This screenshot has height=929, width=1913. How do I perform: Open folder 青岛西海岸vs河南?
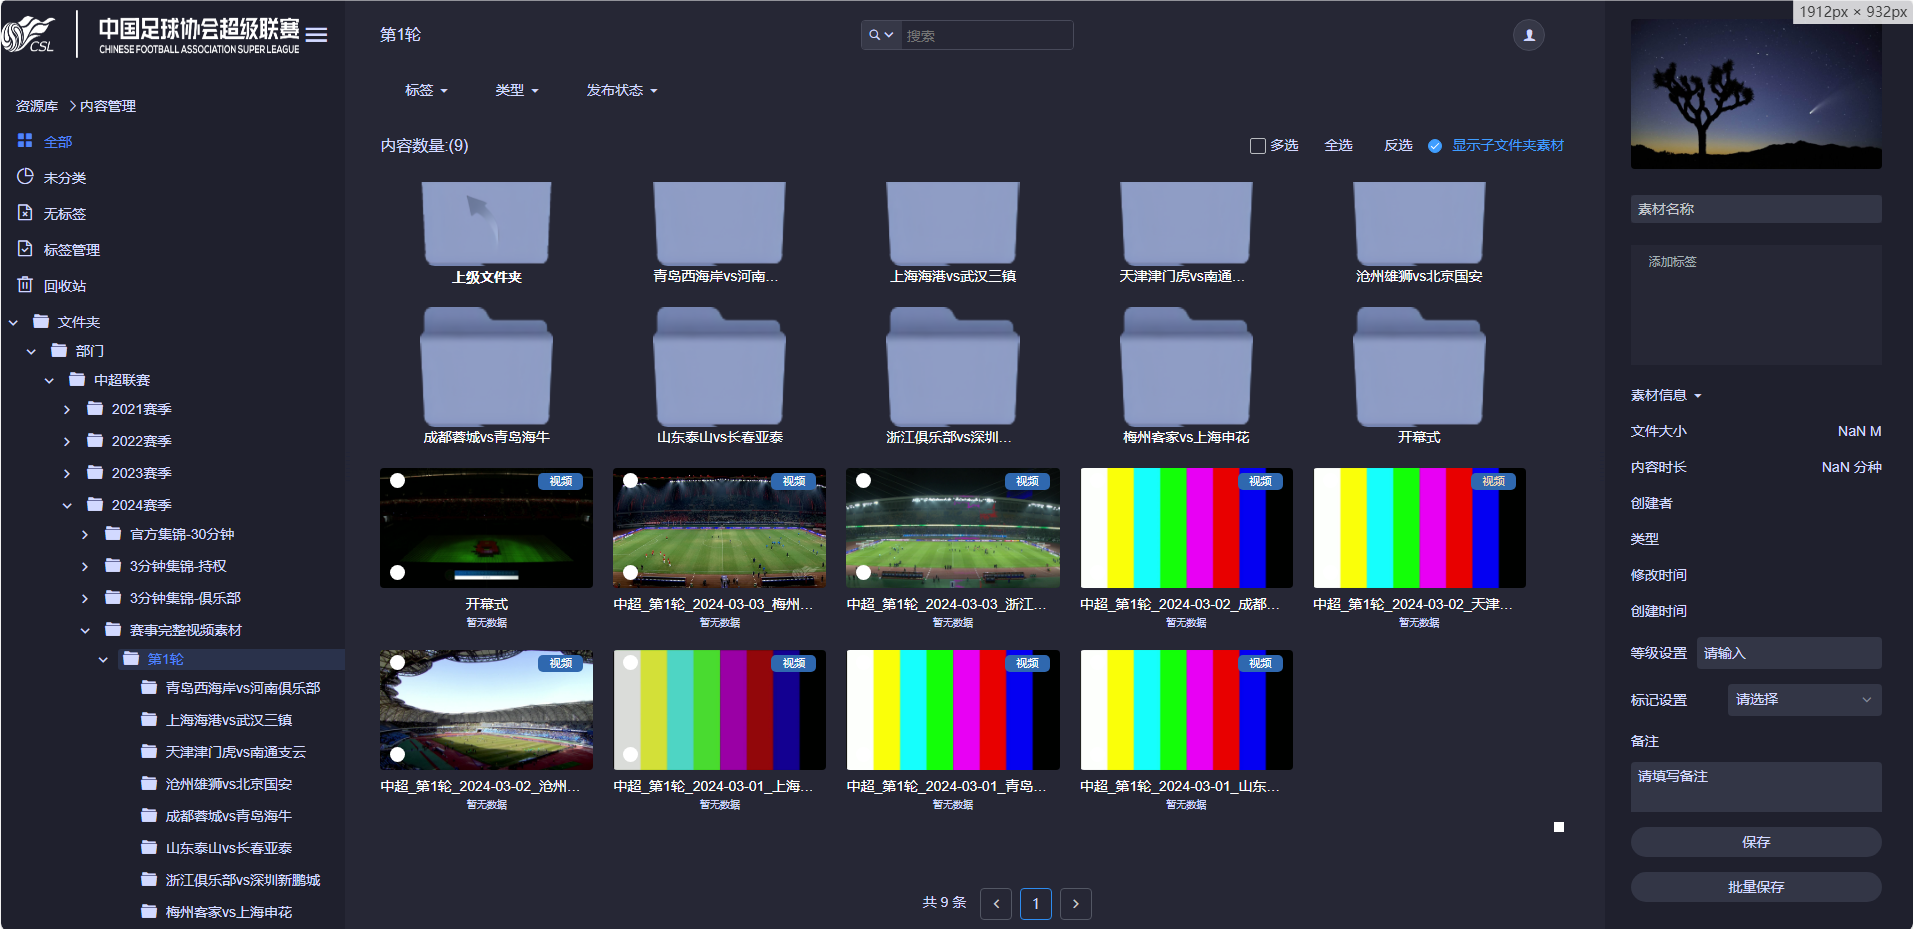[719, 223]
